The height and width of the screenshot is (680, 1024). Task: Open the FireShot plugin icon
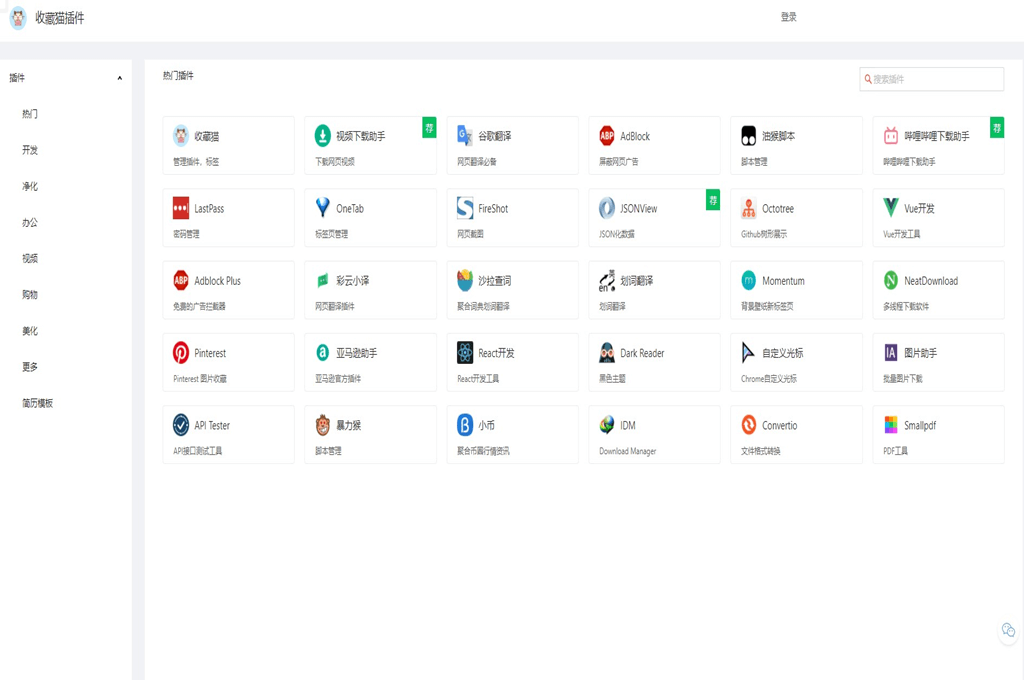pos(465,208)
